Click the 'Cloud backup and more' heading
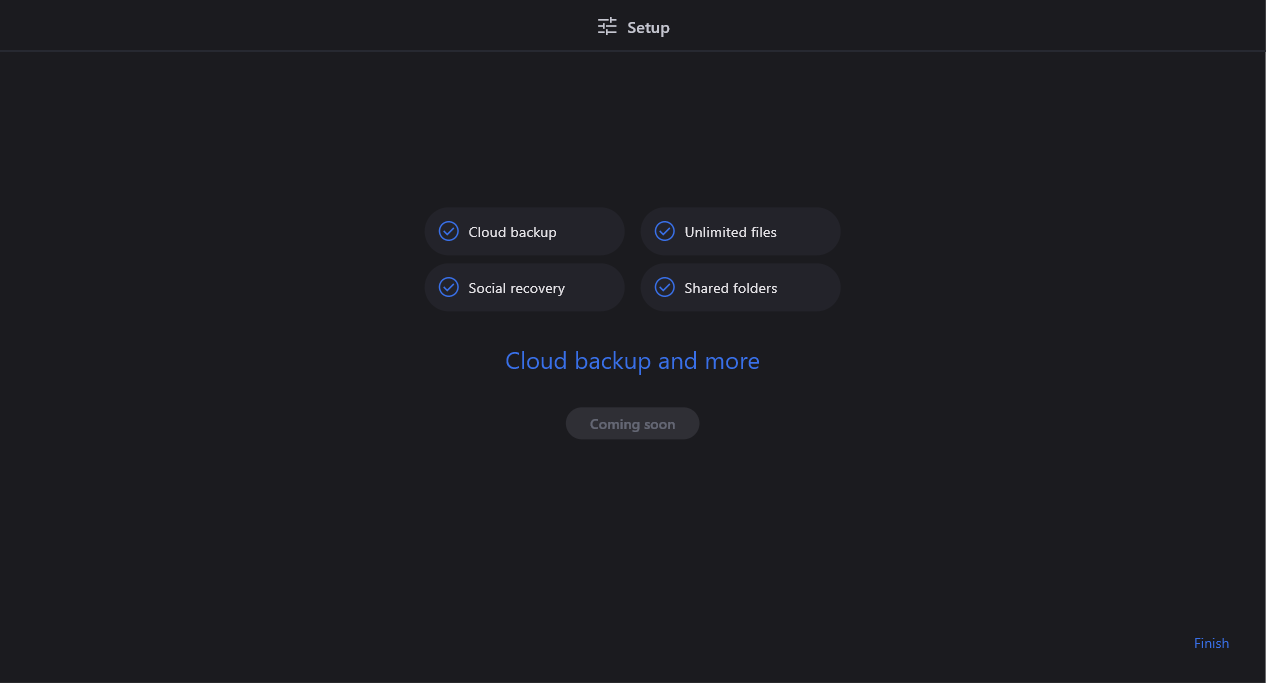Image resolution: width=1266 pixels, height=683 pixels. pyautogui.click(x=632, y=361)
